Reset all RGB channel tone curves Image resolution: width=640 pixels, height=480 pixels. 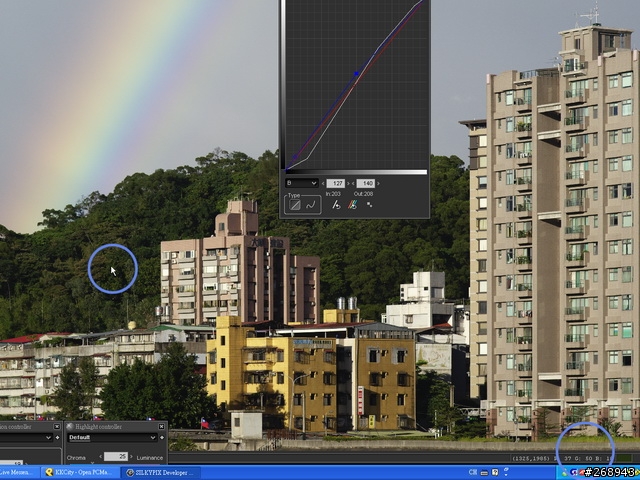coord(352,204)
